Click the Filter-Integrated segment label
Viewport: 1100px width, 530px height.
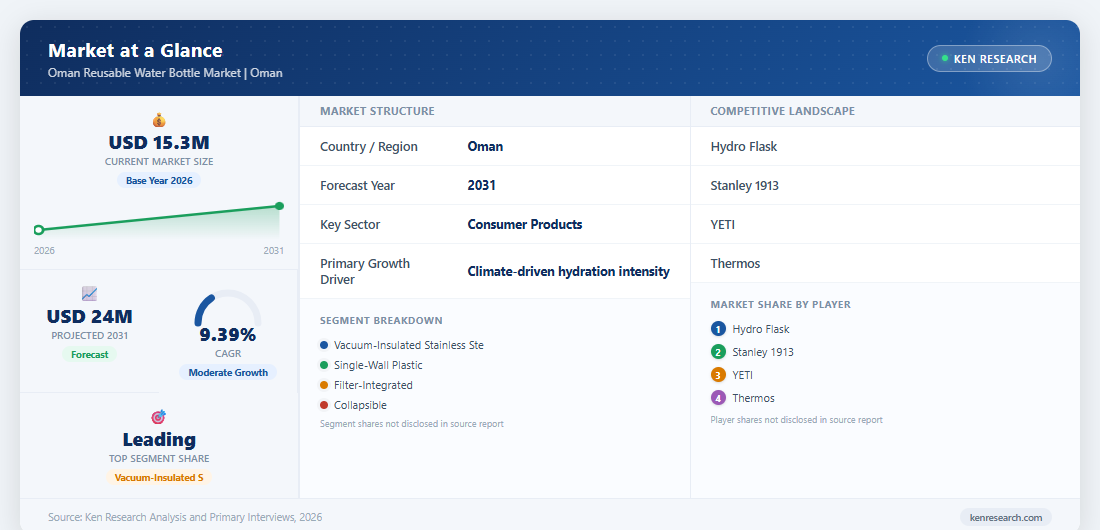pos(373,385)
